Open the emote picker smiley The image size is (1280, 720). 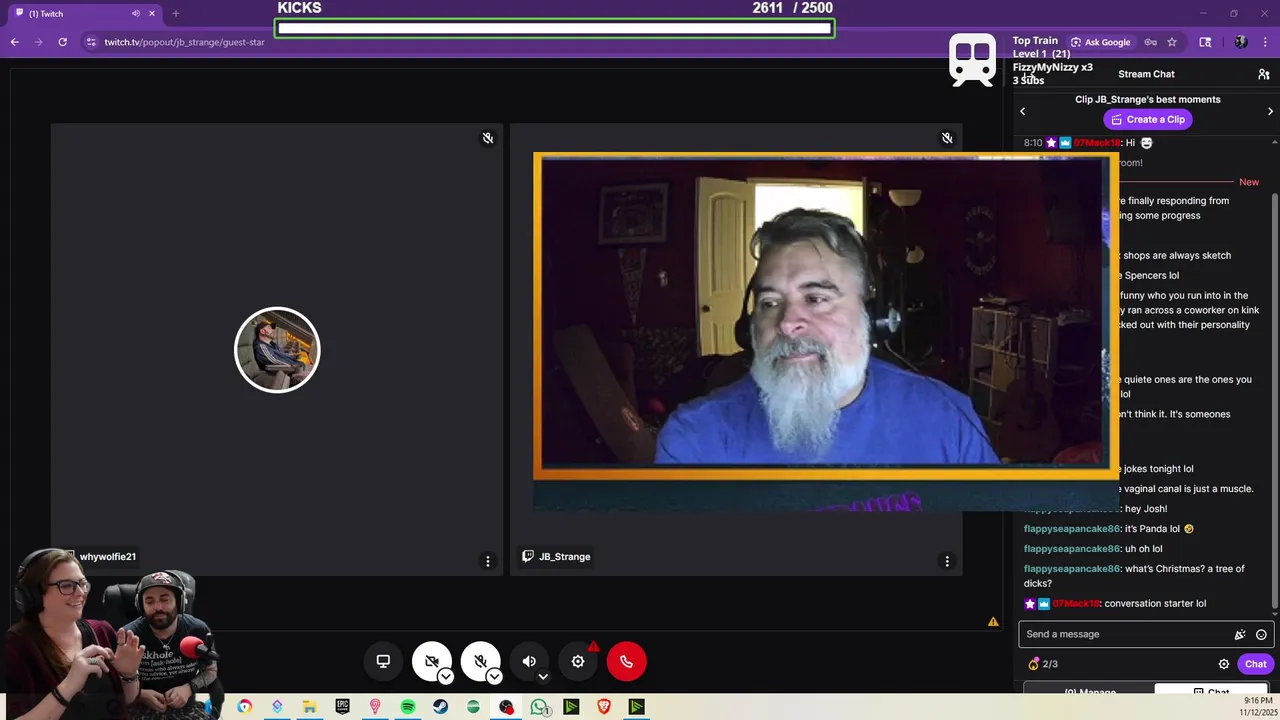[x=1261, y=634]
